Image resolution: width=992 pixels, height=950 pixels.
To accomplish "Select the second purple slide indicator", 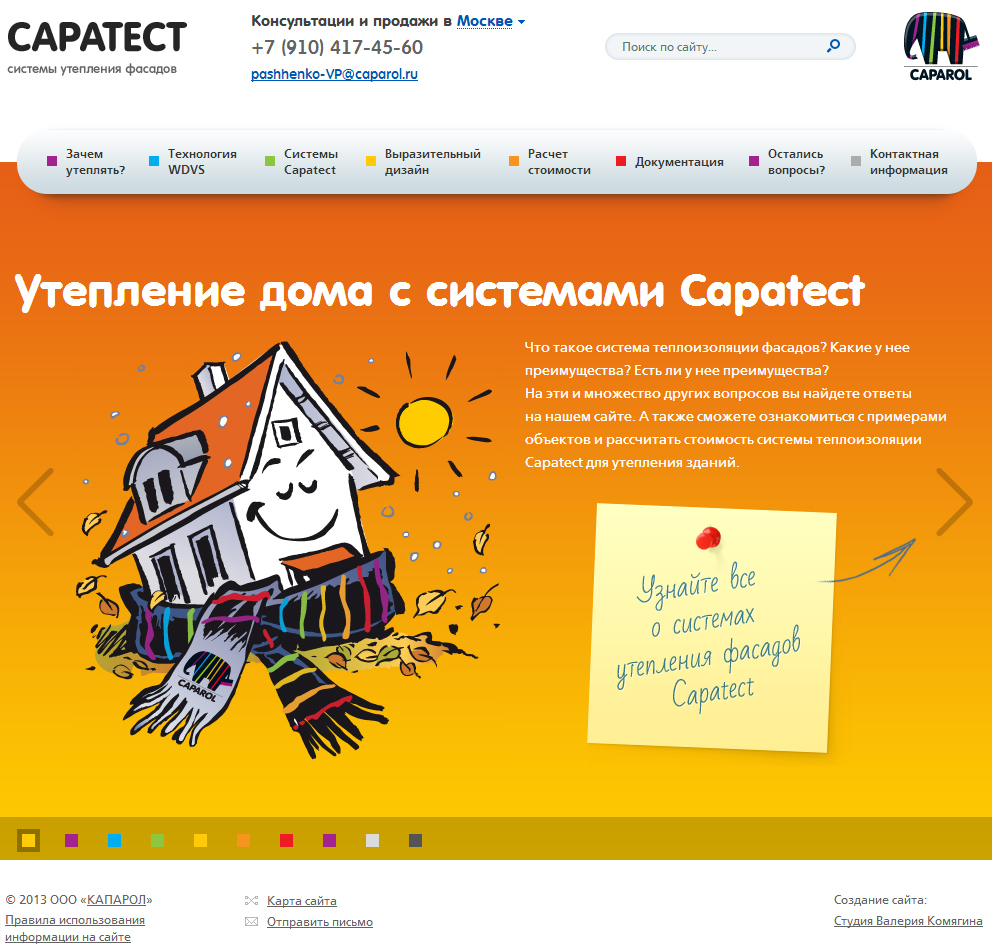I will pos(330,840).
